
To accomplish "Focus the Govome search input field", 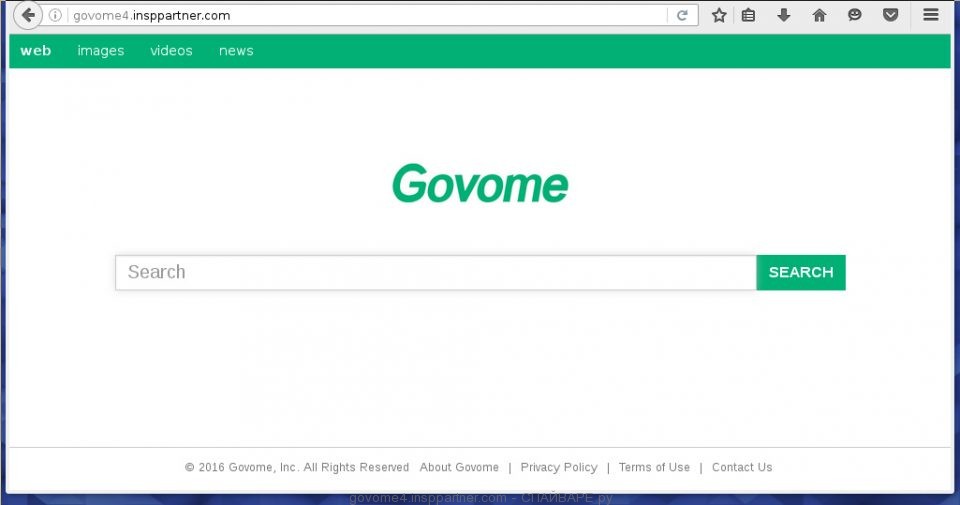I will pos(435,272).
